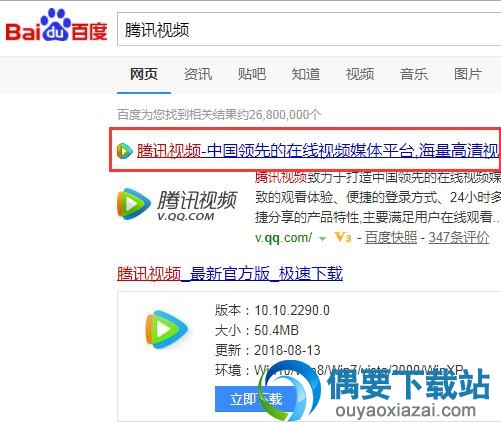Open the 腾讯视频_最新官方版_极速下载 result
The height and width of the screenshot is (422, 501).
click(230, 274)
